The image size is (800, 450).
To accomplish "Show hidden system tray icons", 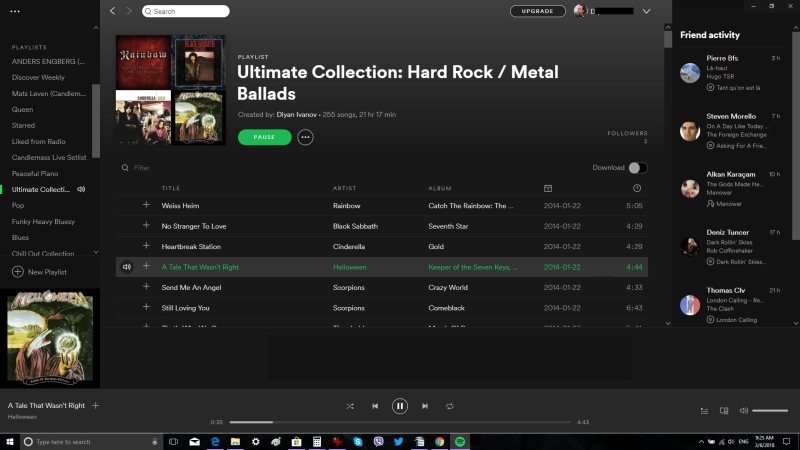I will pyautogui.click(x=701, y=442).
